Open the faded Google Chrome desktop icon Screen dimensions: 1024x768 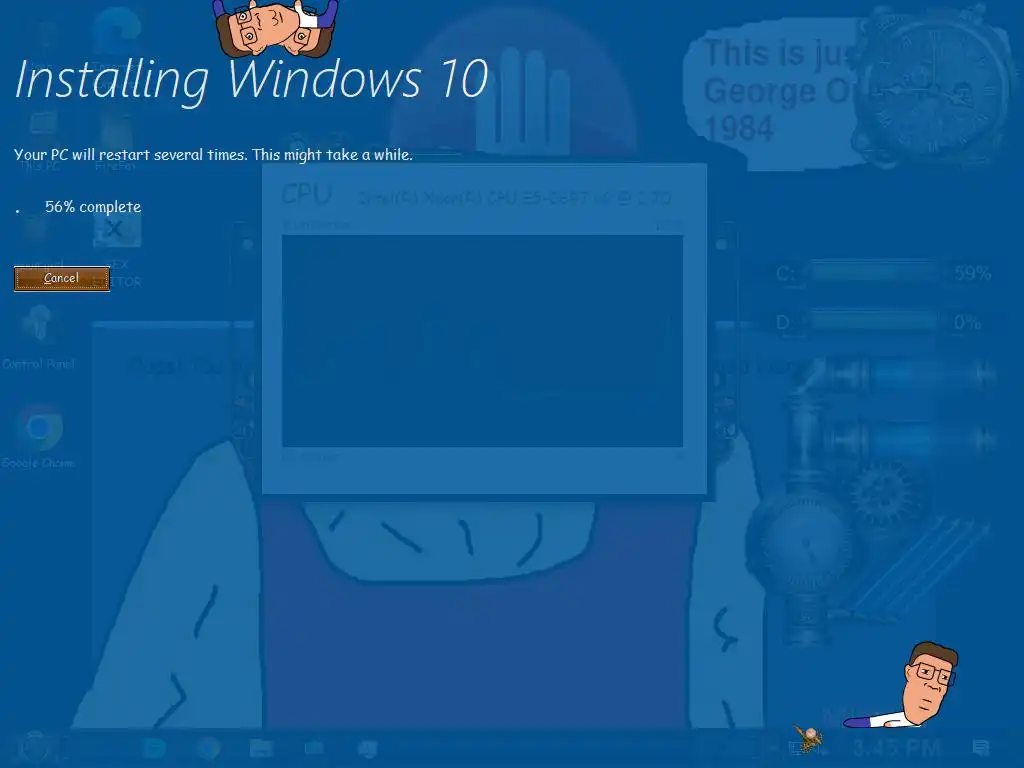39,436
